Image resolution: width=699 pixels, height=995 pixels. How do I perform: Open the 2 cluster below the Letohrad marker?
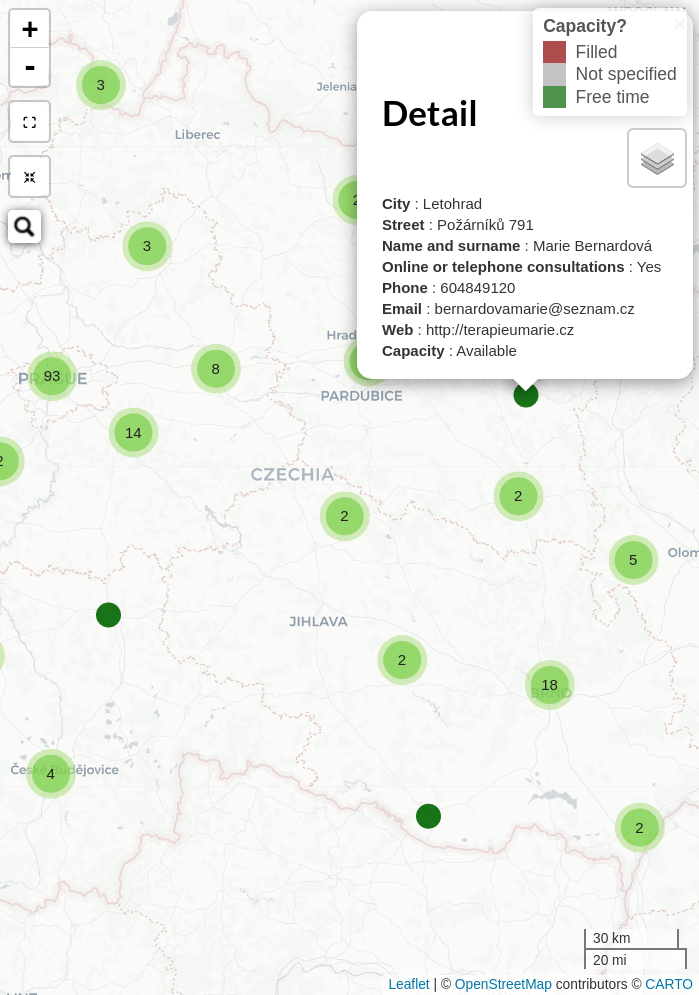click(518, 496)
